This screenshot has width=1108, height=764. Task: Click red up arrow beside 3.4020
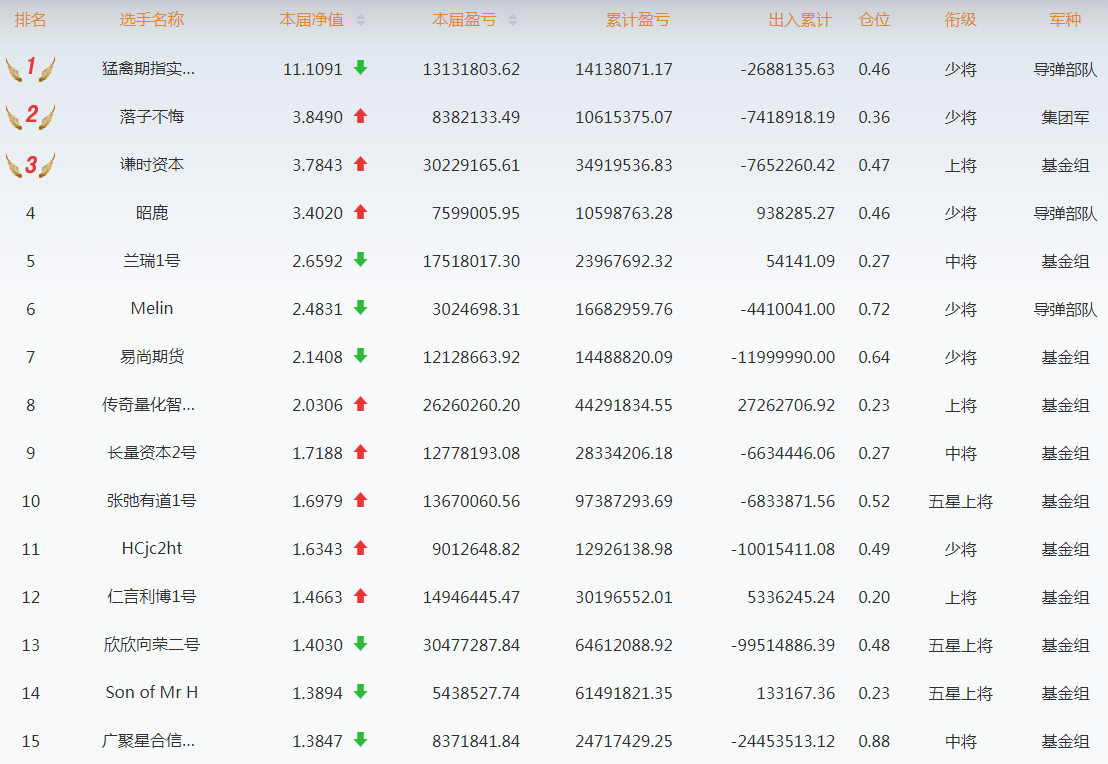[360, 212]
